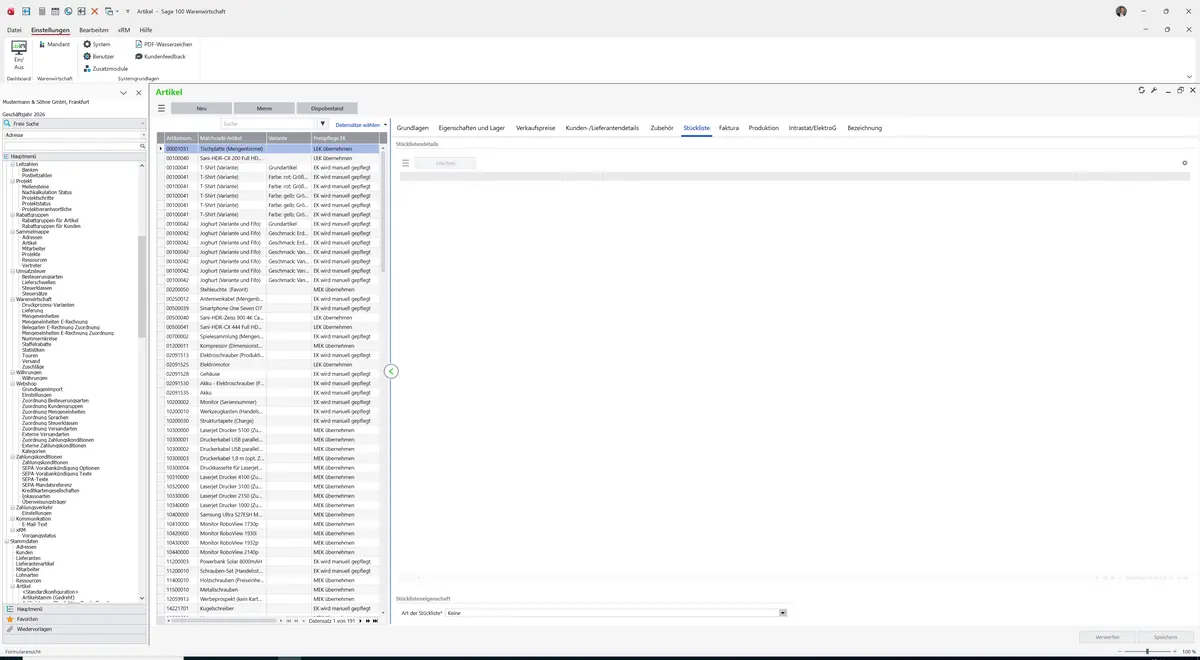The width and height of the screenshot is (1200, 660).
Task: Switch to Intrastat/ElektroG tab
Action: click(813, 128)
